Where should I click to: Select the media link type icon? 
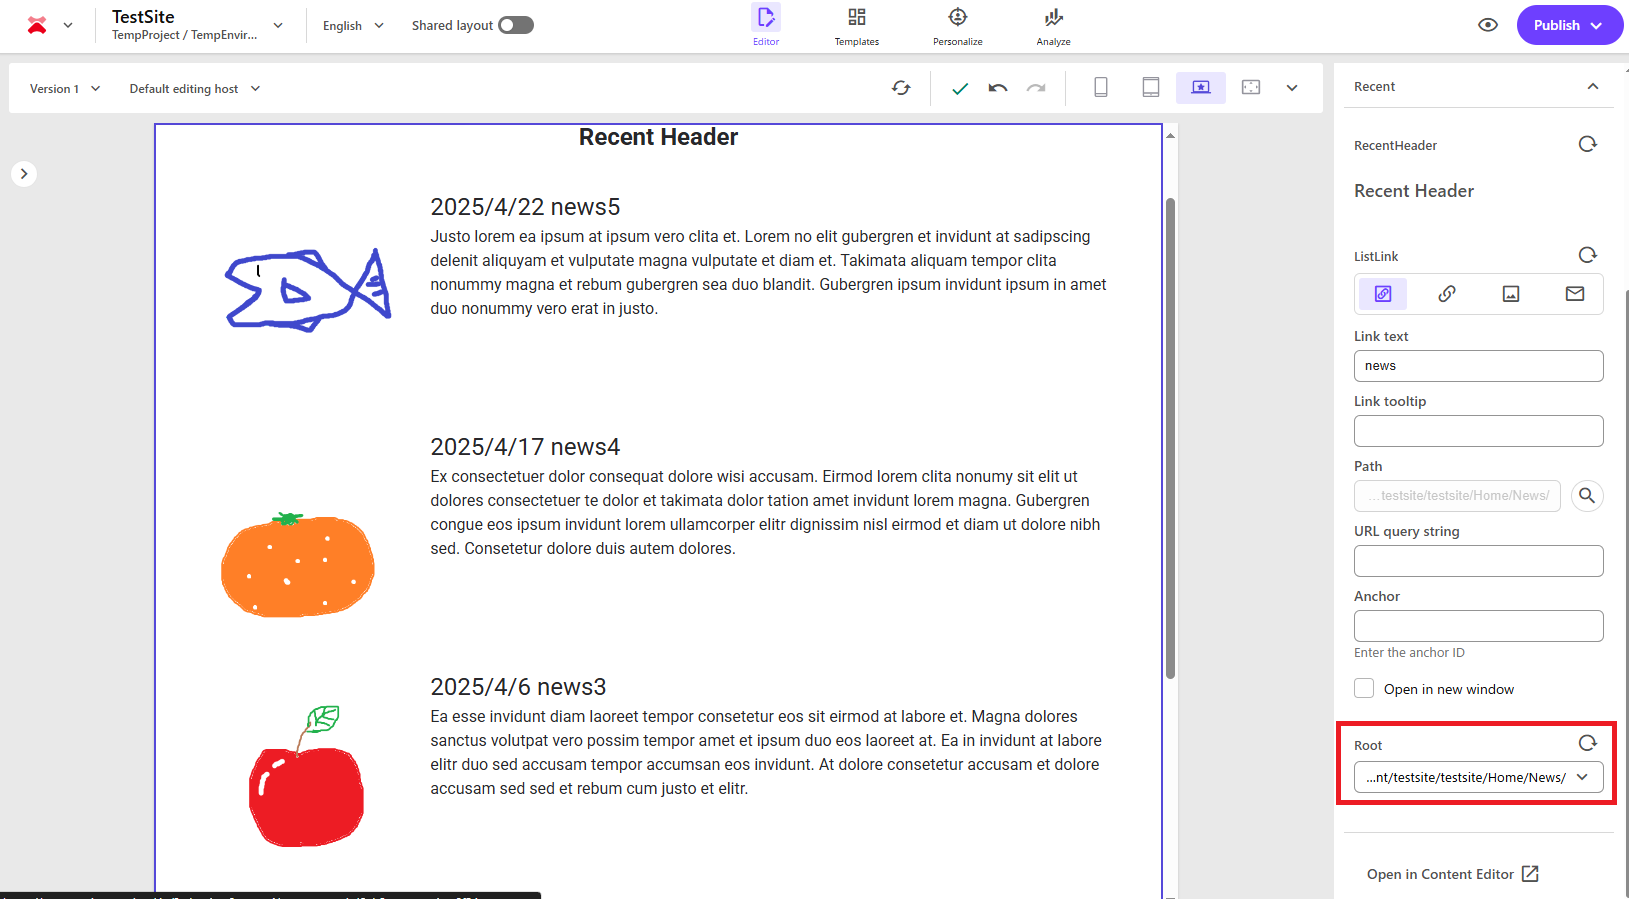[x=1511, y=294]
